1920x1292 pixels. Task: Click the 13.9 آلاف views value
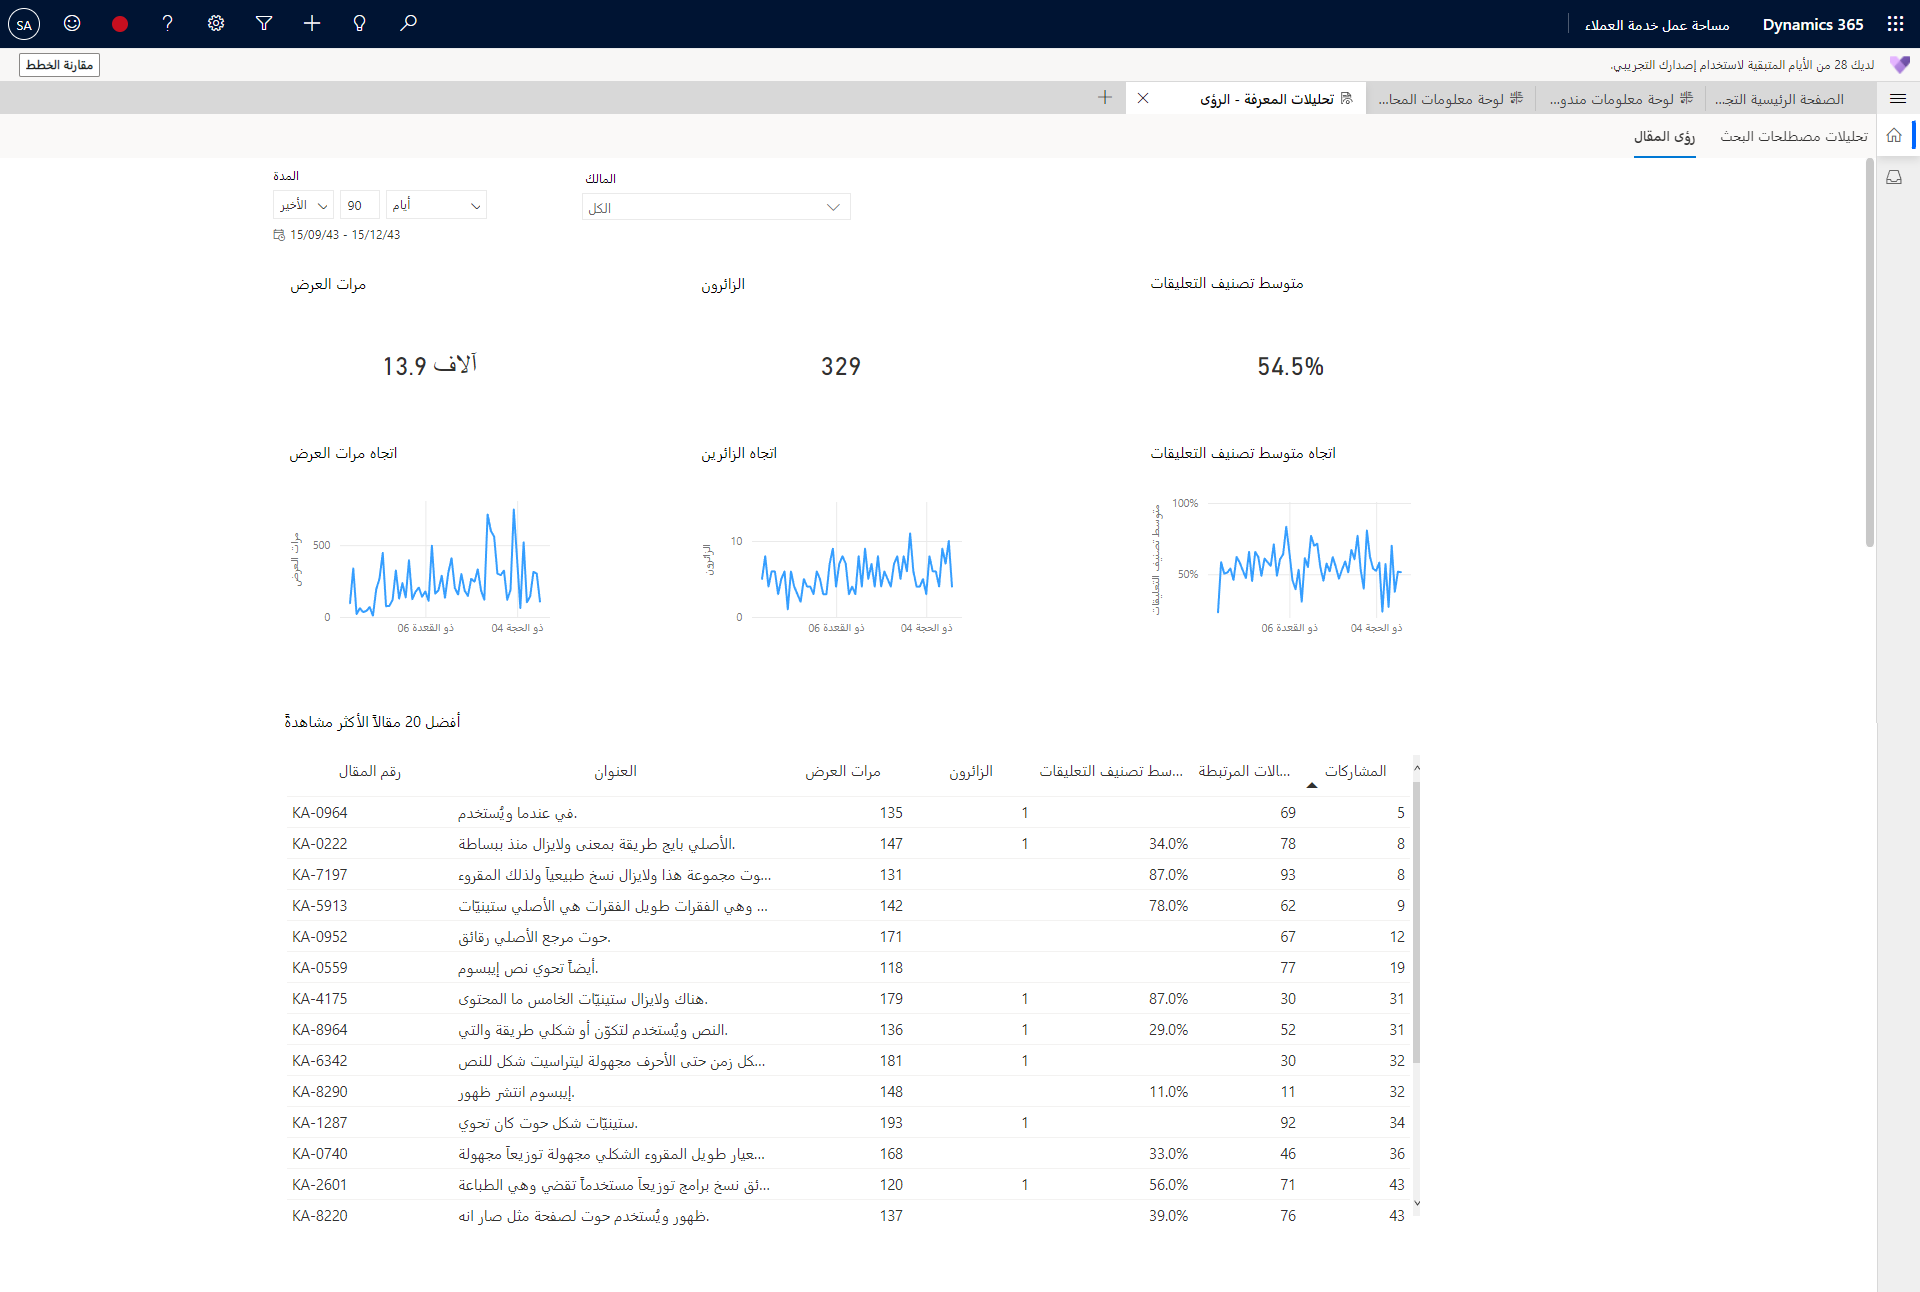(430, 366)
